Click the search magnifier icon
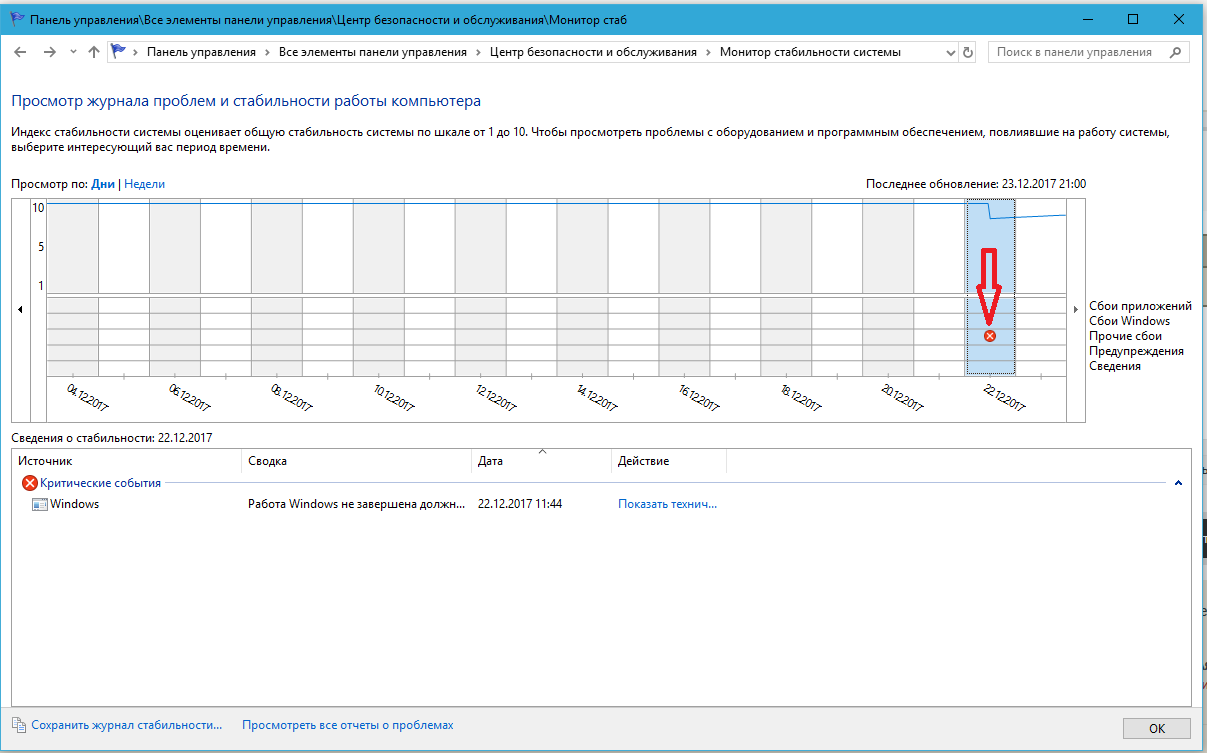This screenshot has height=753, width=1207. 1174,52
